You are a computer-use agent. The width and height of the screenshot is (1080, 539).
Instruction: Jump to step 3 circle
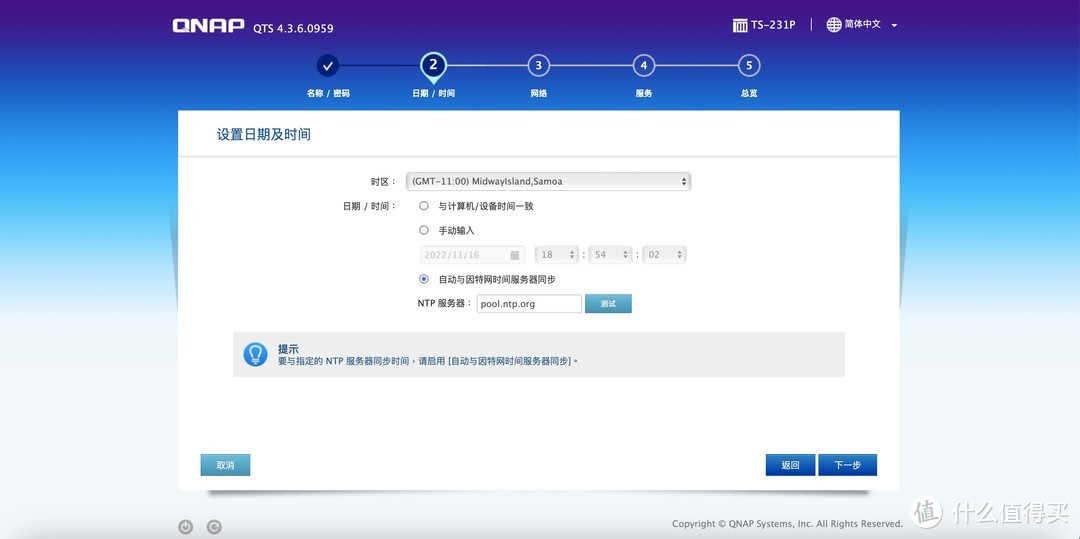[x=539, y=66]
